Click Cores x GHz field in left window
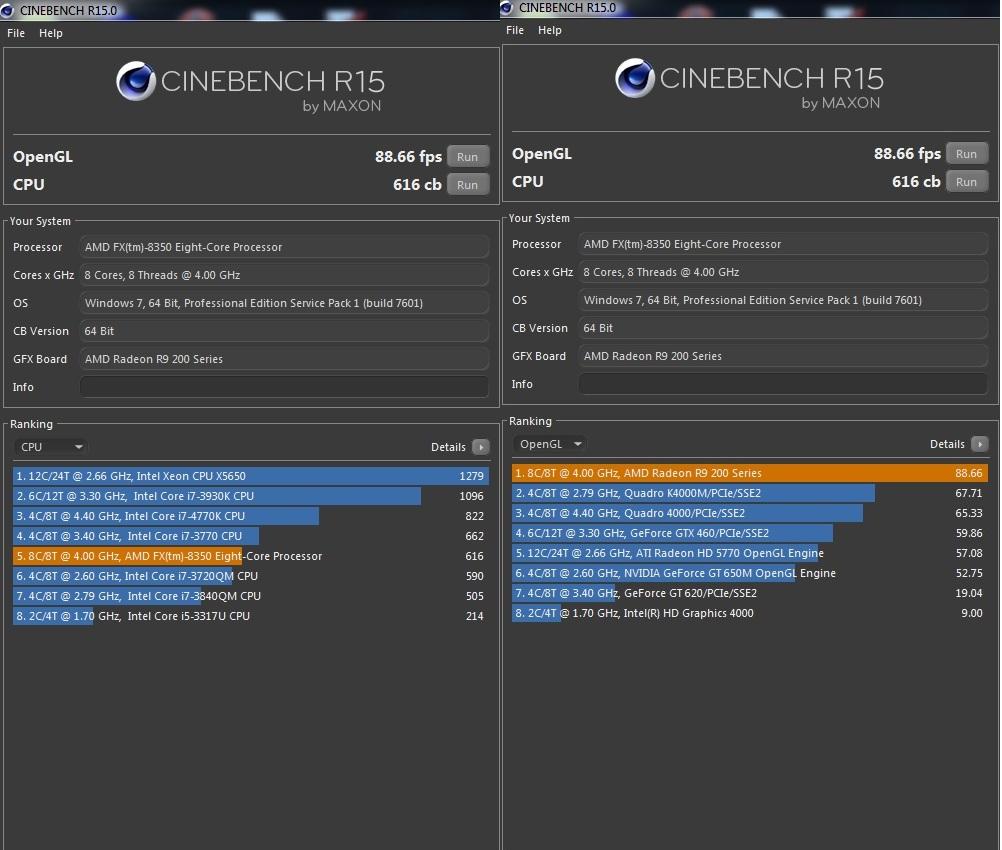This screenshot has width=1002, height=850. tap(284, 275)
